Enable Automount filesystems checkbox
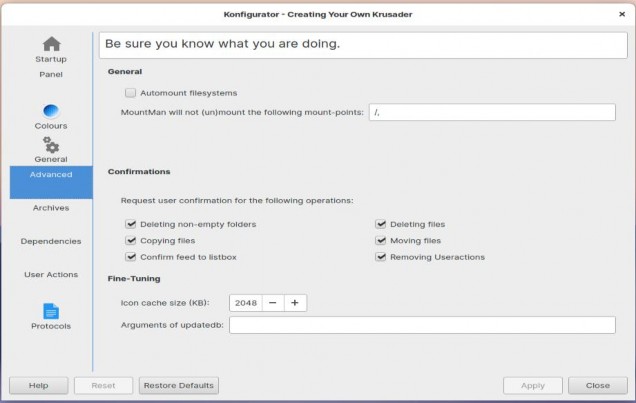The image size is (636, 403). [130, 93]
